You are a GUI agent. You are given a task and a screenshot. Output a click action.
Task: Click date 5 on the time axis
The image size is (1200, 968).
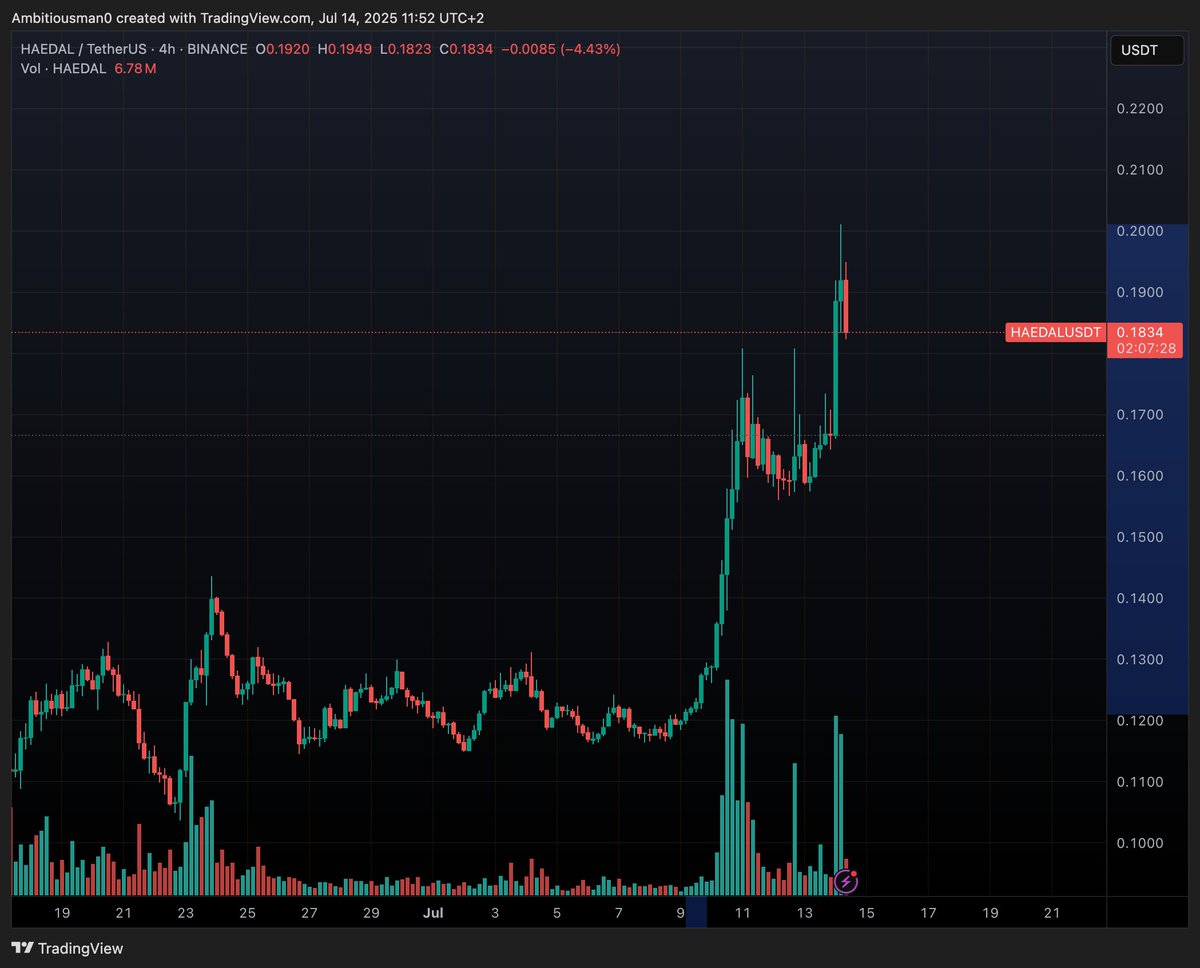[x=557, y=913]
